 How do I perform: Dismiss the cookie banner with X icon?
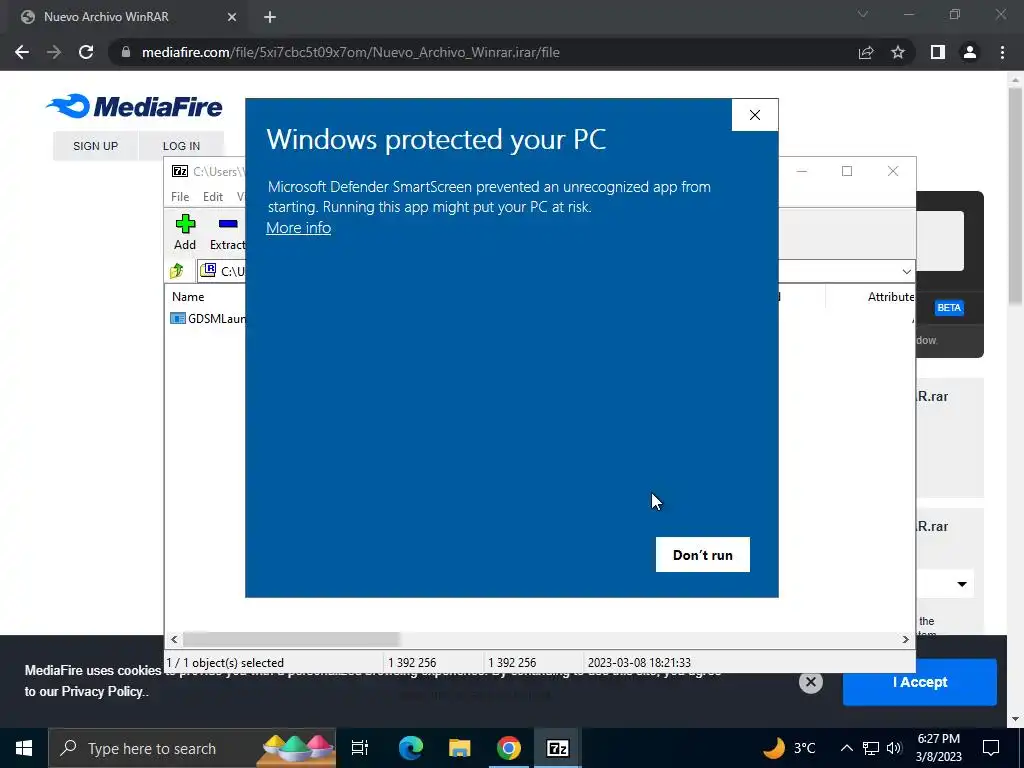coord(810,682)
